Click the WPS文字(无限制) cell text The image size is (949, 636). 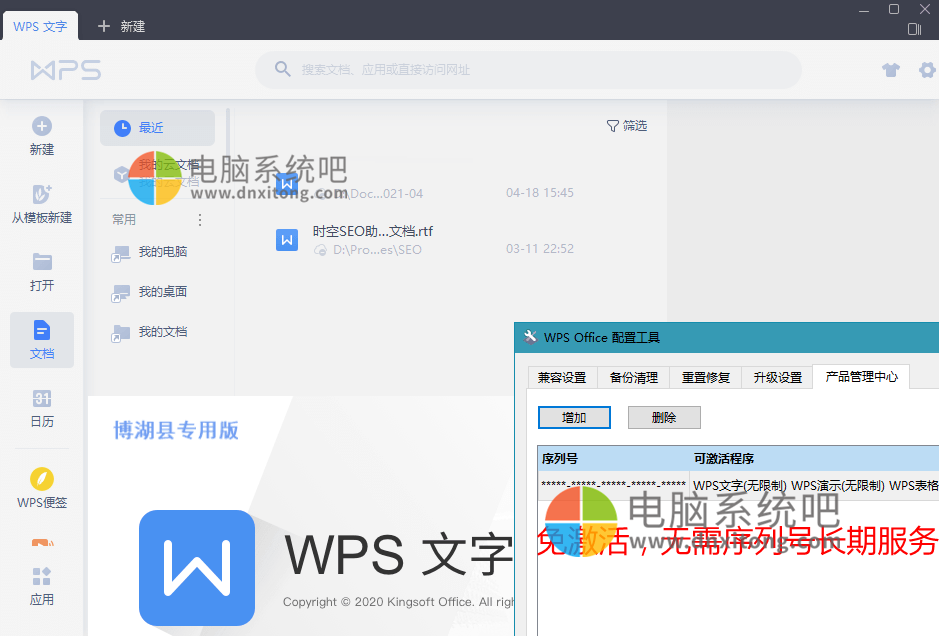740,485
